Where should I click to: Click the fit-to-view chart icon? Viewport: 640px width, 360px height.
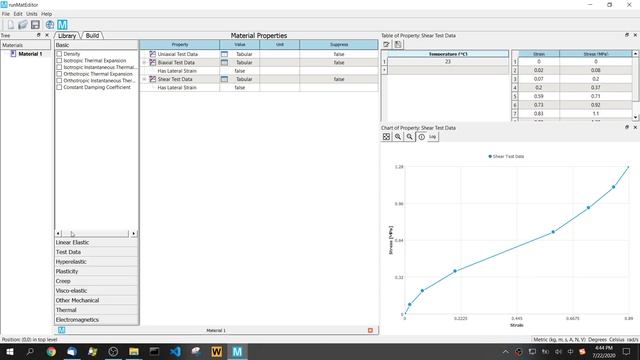(x=386, y=137)
